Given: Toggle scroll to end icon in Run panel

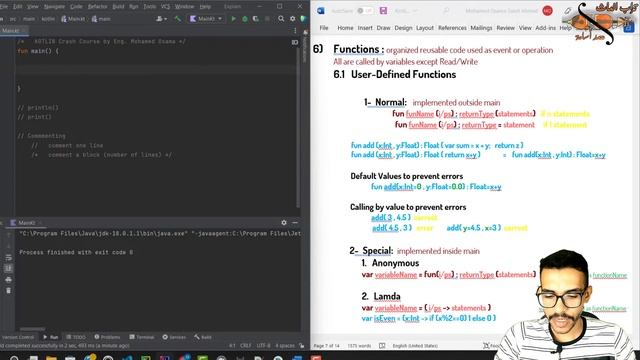Looking at the screenshot, I should click(9, 269).
